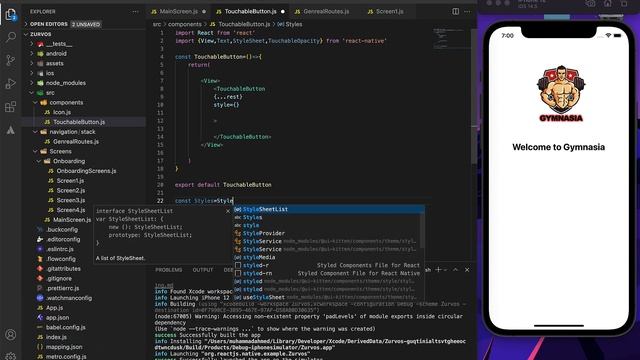Open index.js in the file tree
This screenshot has width=640, height=360.
56,337
